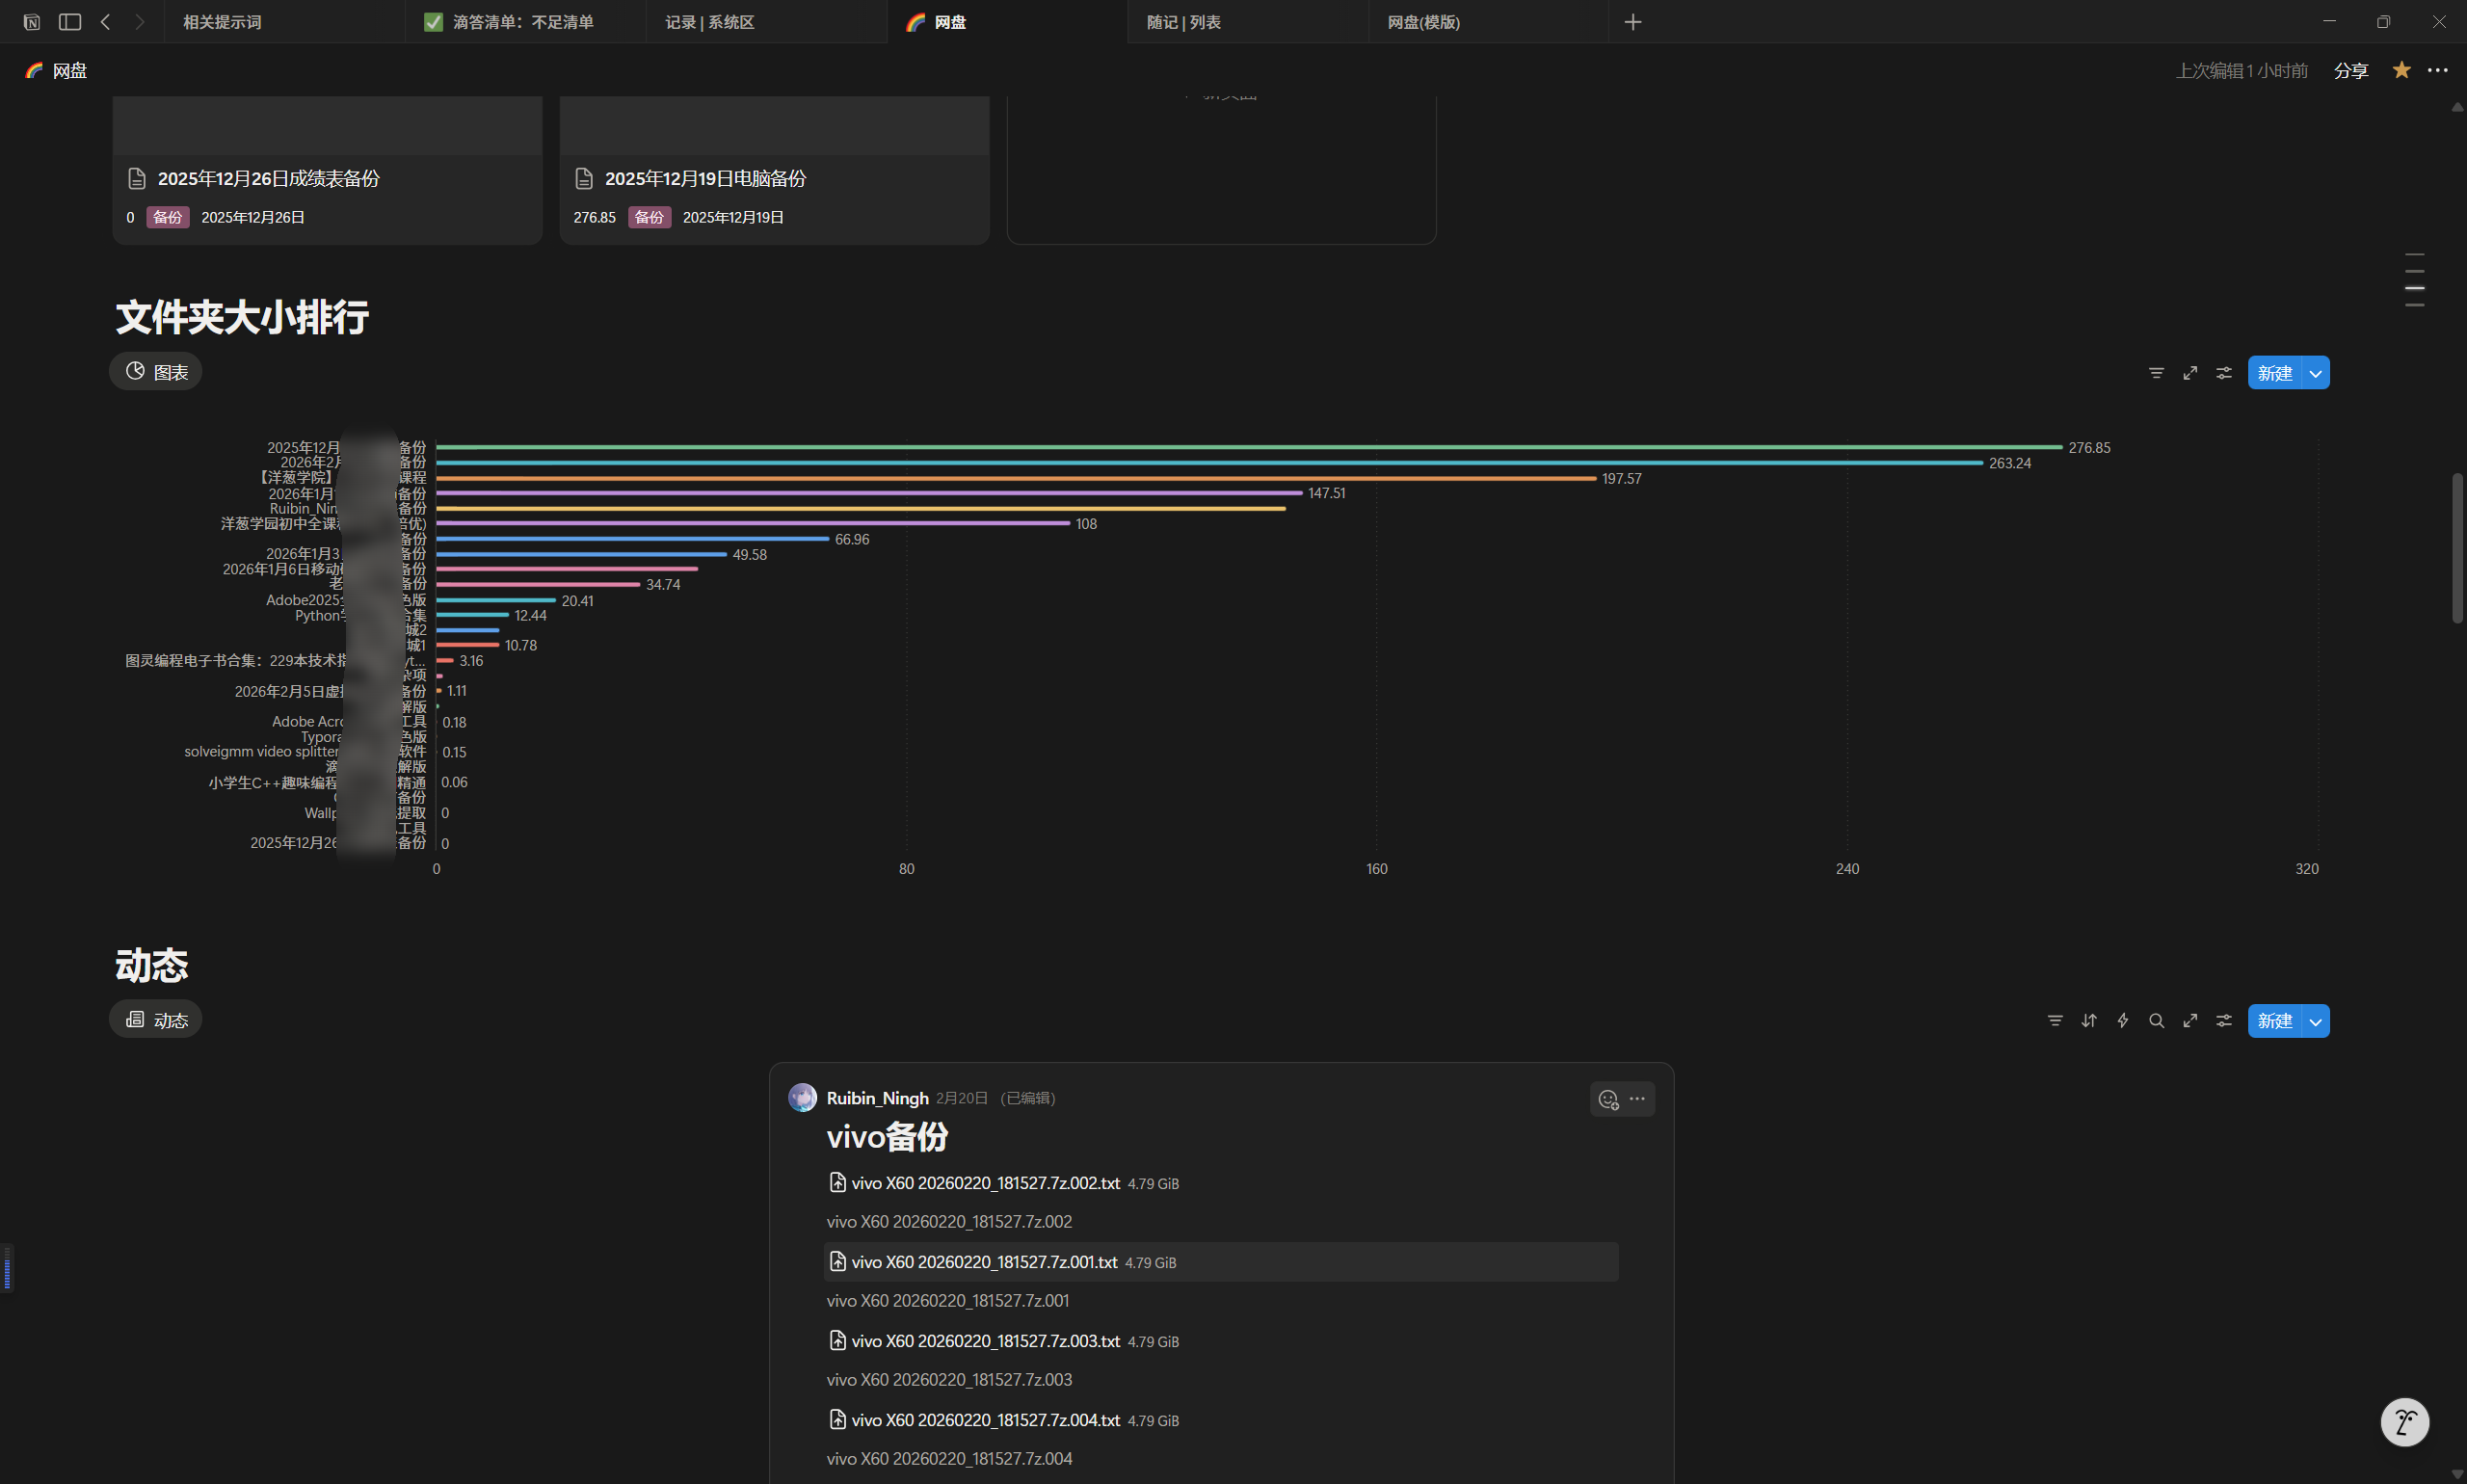Search the 动态 database with magnifier
This screenshot has width=2467, height=1484.
pos(2157,1021)
